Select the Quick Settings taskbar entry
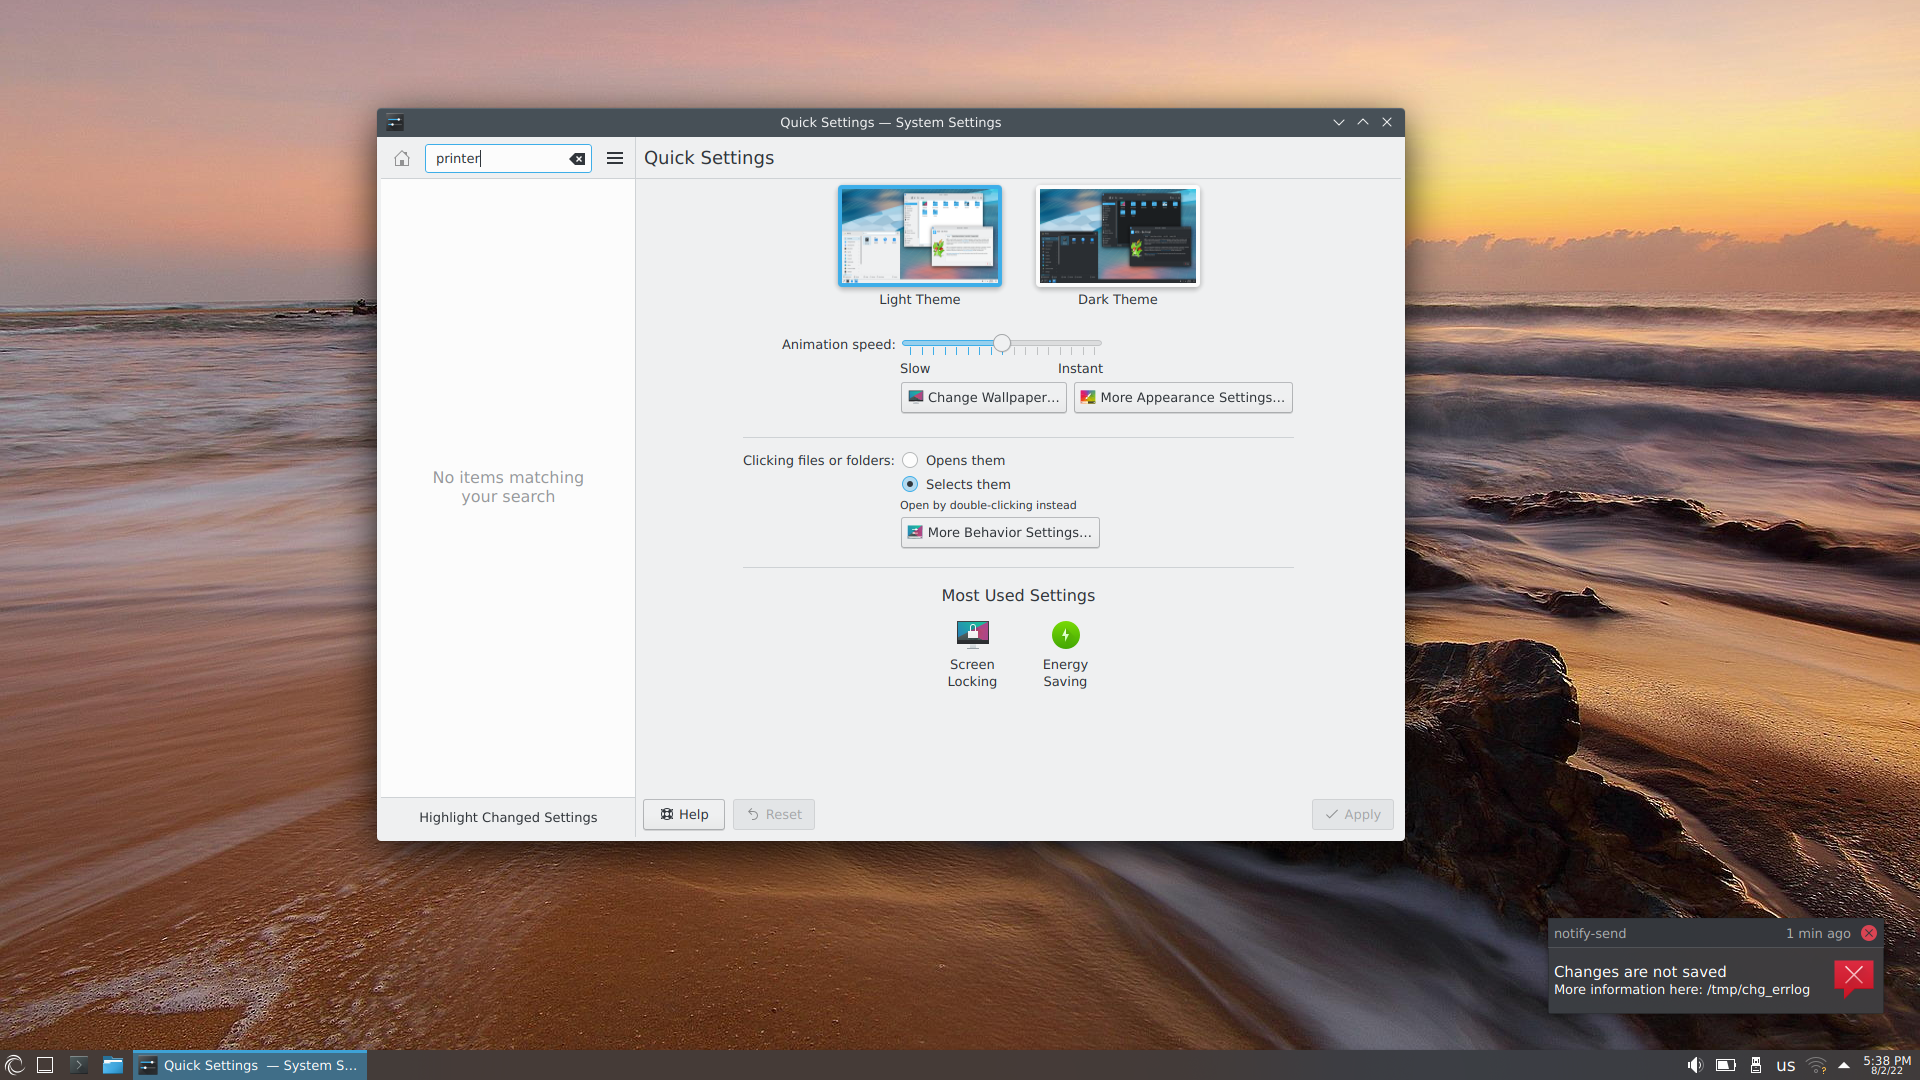 [x=250, y=1065]
